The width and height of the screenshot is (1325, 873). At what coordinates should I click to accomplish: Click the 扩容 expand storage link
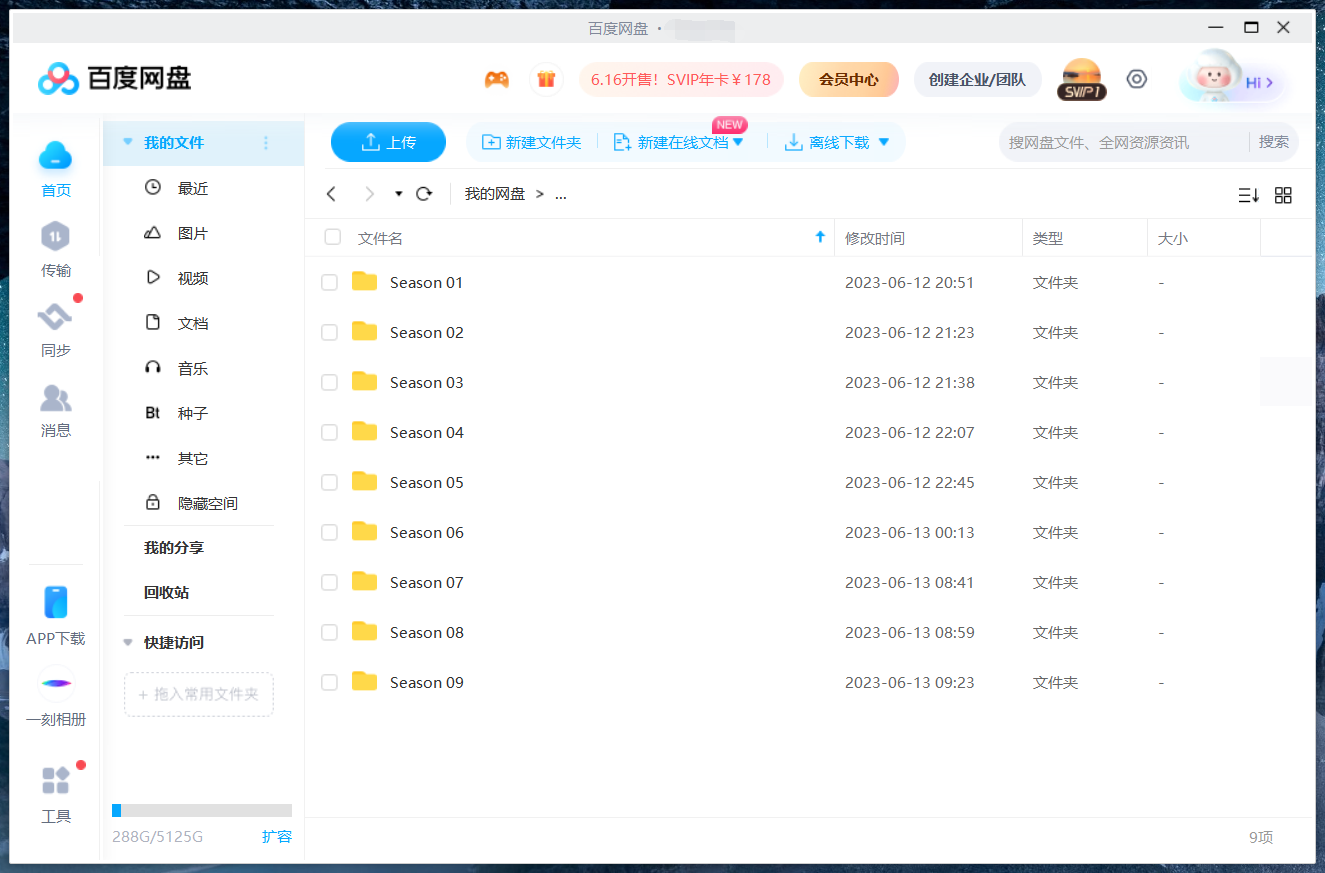276,837
